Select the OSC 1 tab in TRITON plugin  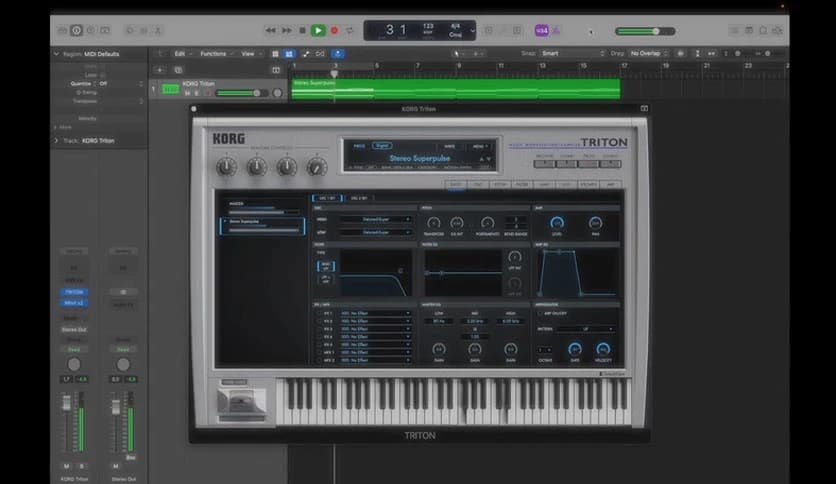click(327, 198)
